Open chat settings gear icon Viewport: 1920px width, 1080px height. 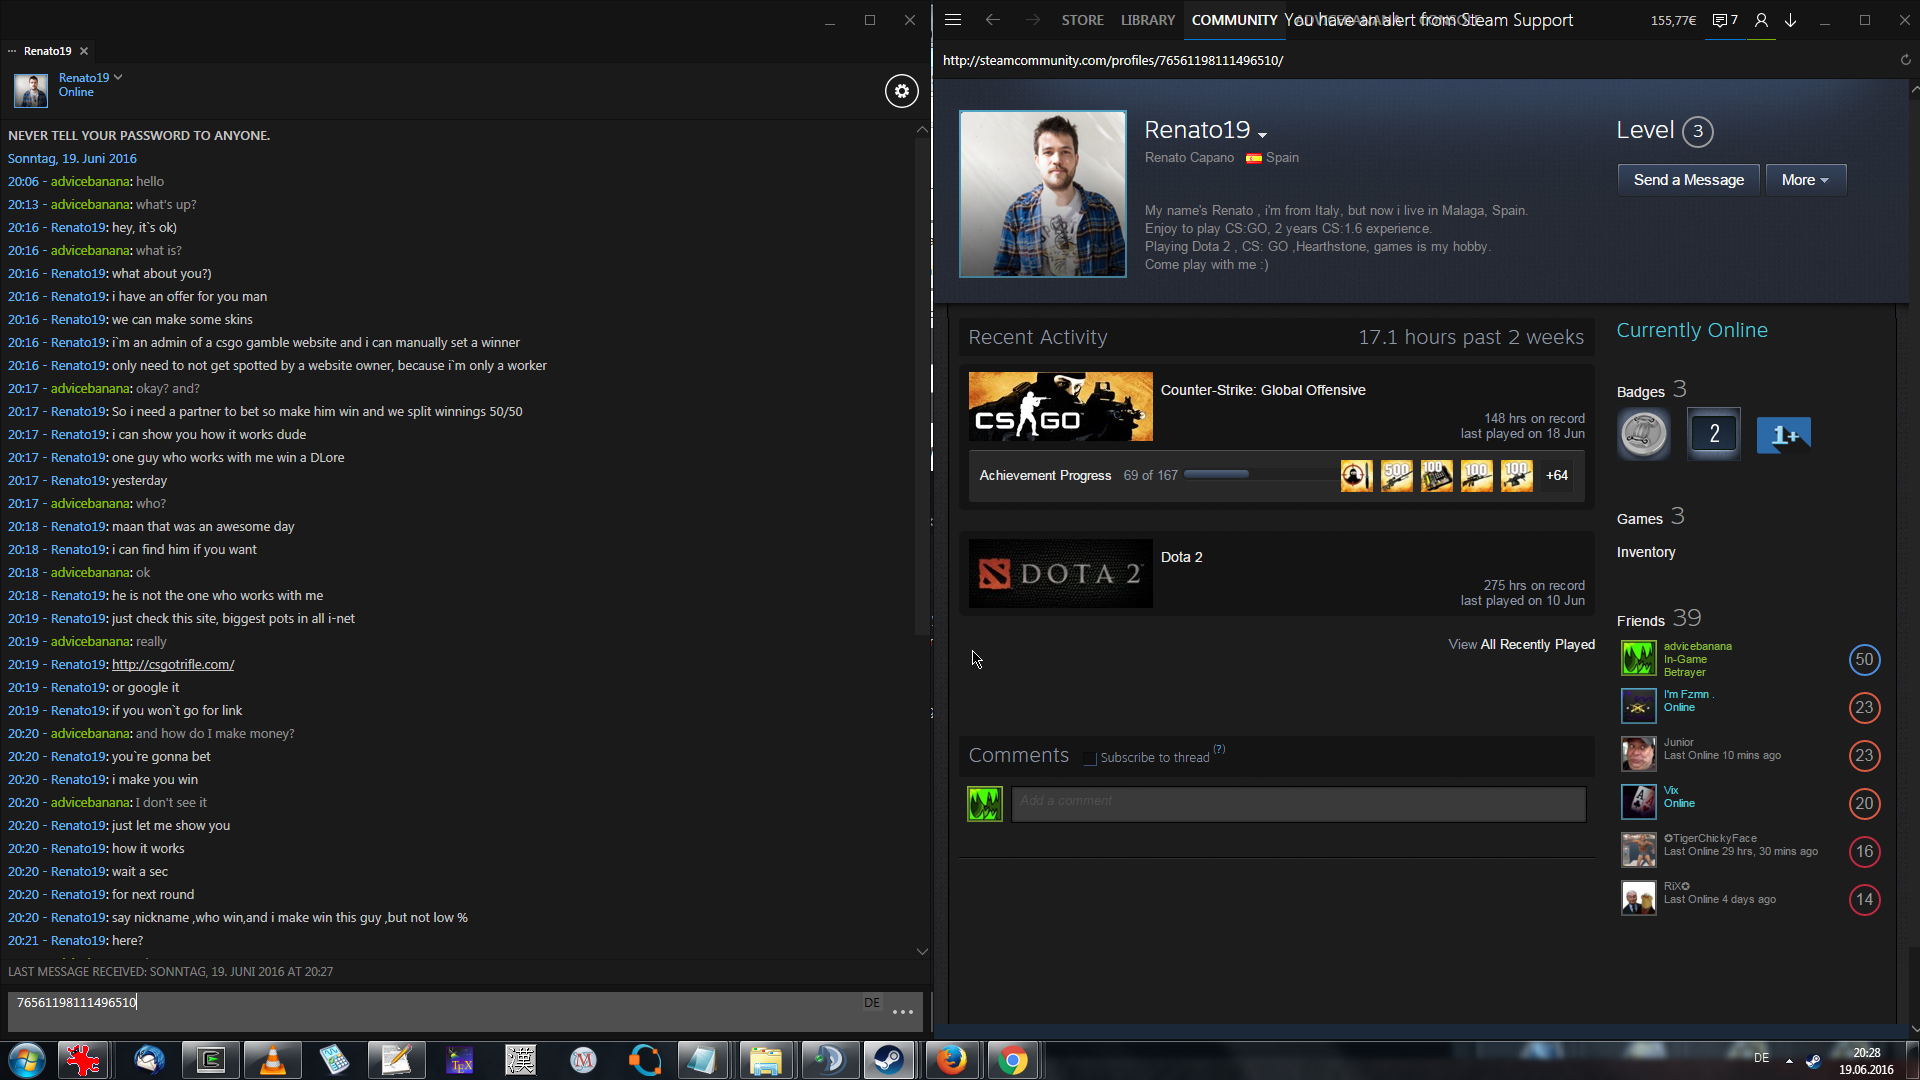901,91
